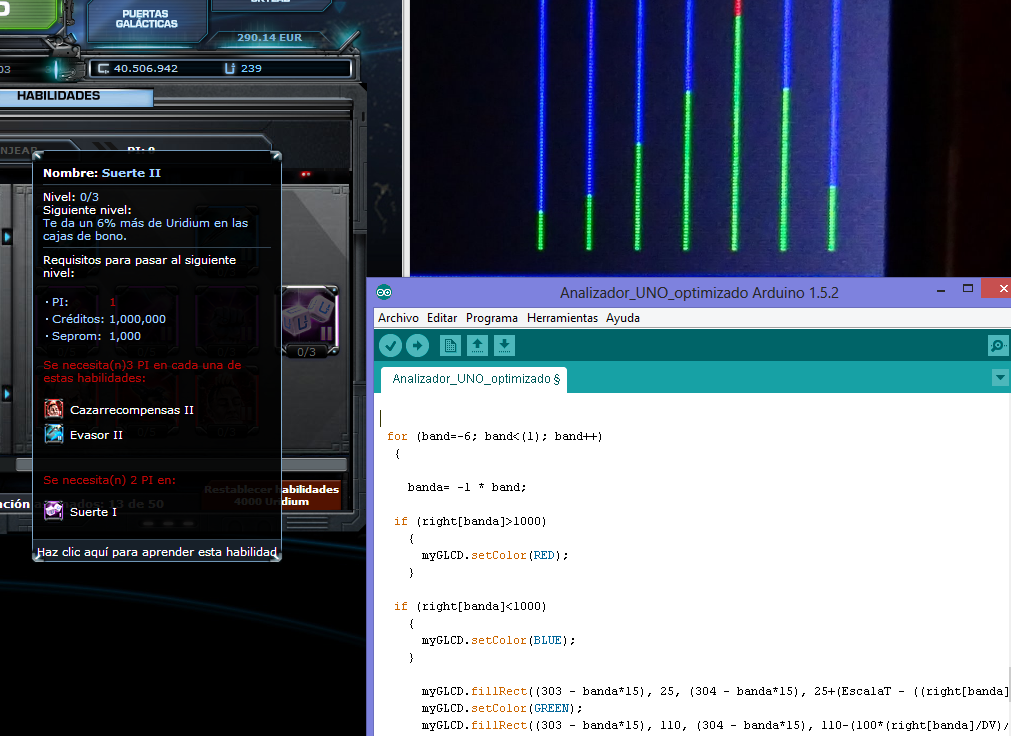This screenshot has height=736, width=1011.
Task: Click the Cazarrecompensas II skill icon
Action: tap(54, 409)
